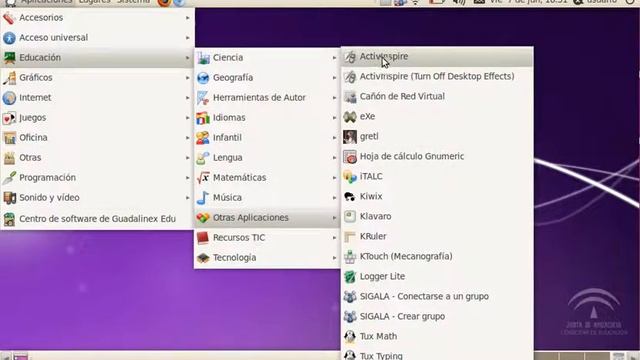The width and height of the screenshot is (640, 360).
Task: Click the Ciencia flask icon
Action: coord(203,58)
